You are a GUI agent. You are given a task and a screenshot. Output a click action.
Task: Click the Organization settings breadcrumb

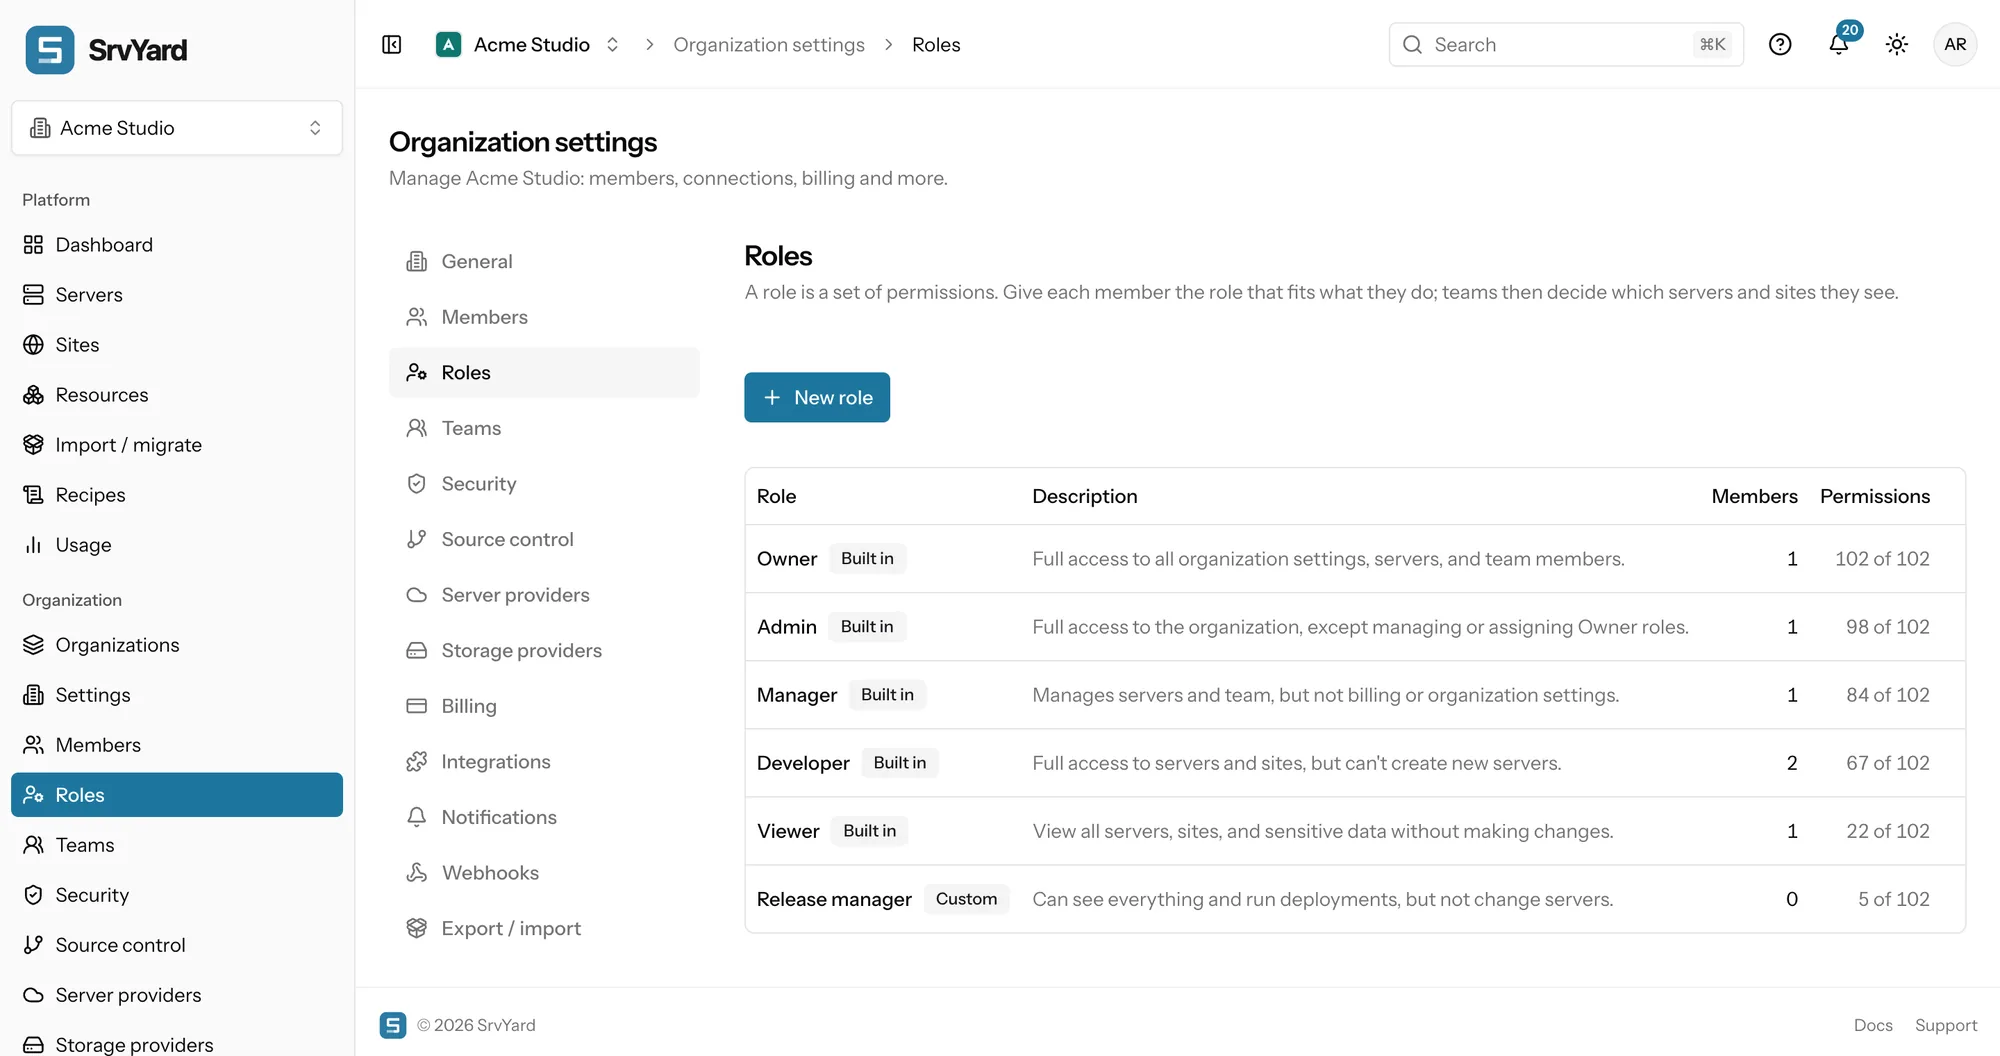(x=769, y=45)
